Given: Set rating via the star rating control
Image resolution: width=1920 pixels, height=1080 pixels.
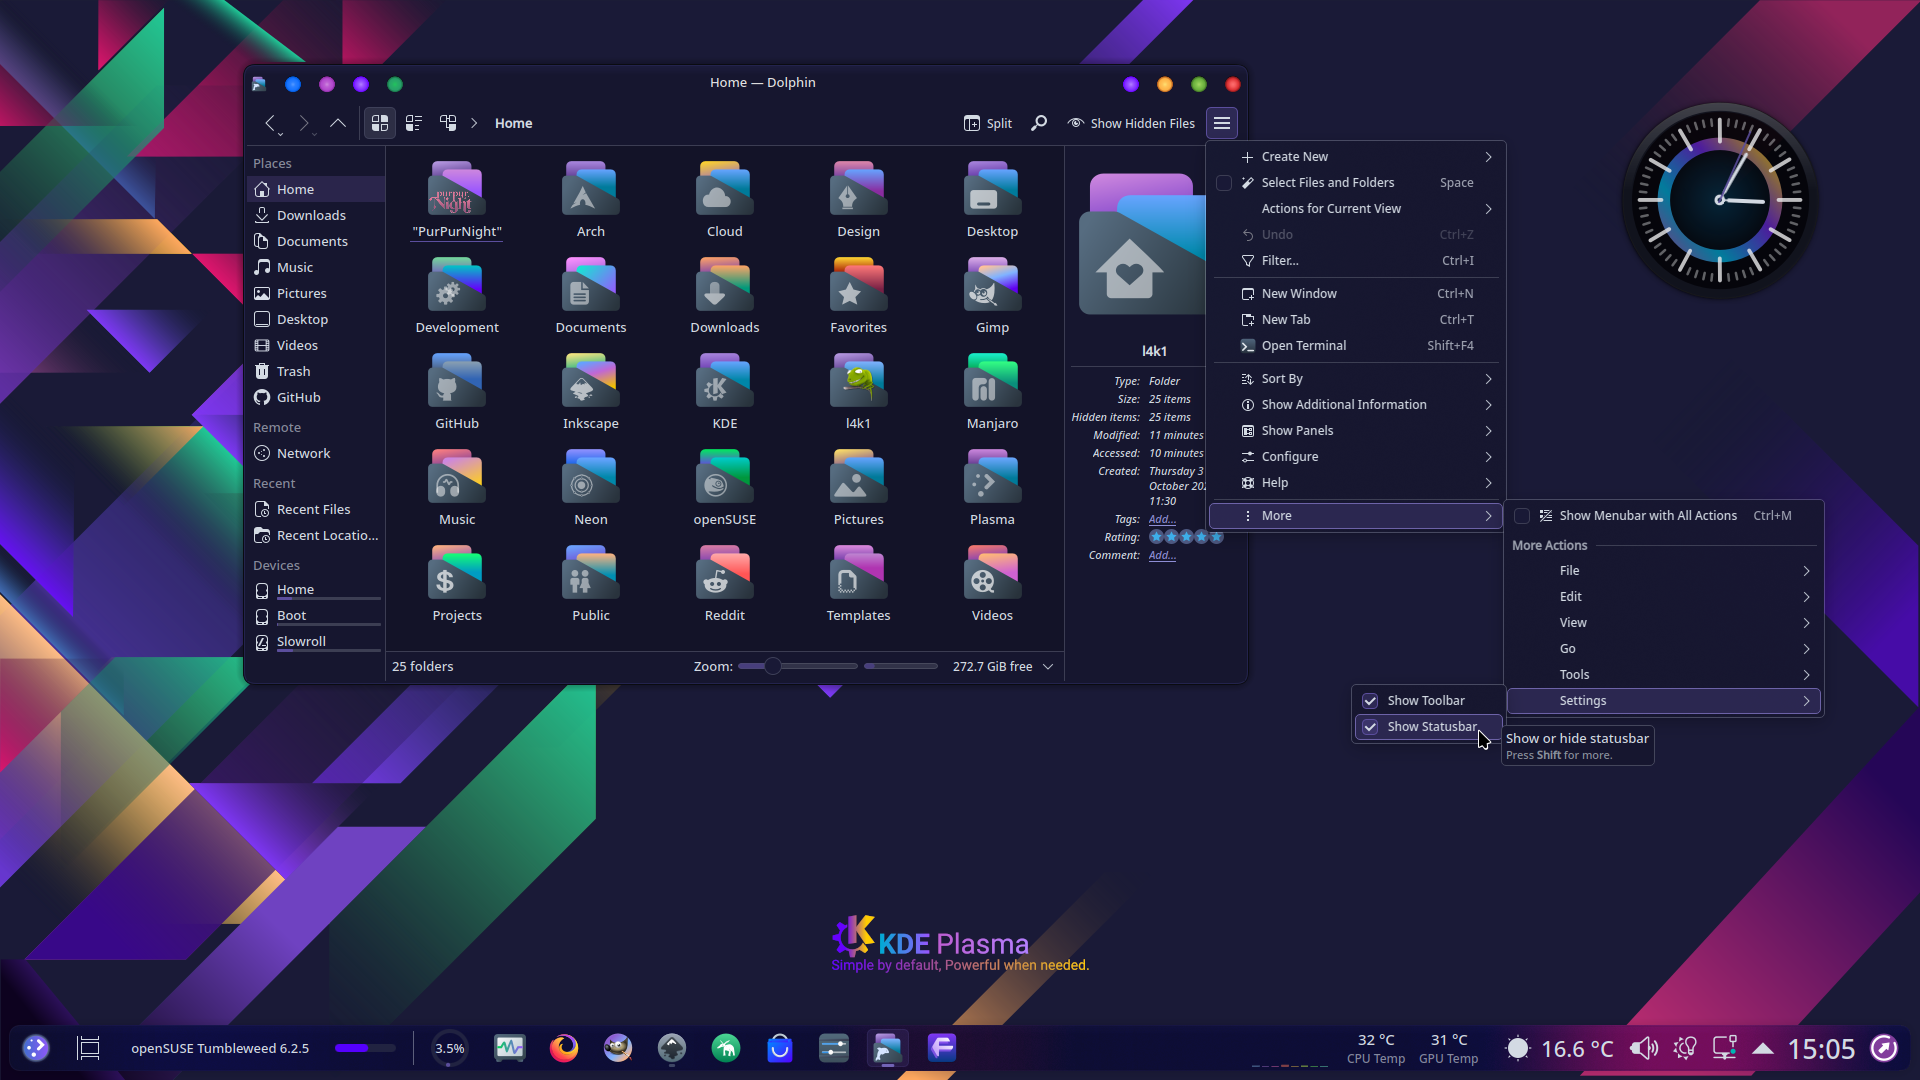Looking at the screenshot, I should pyautogui.click(x=1186, y=537).
